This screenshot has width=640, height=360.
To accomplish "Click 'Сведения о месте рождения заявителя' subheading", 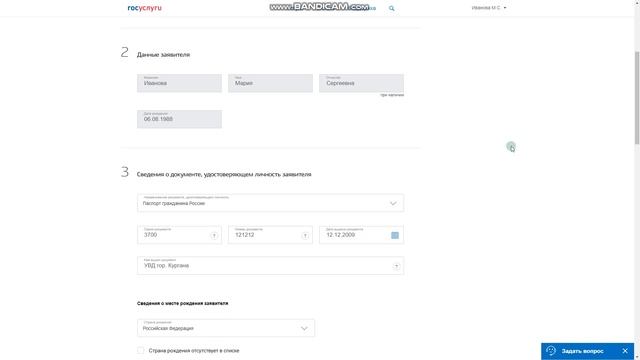I will click(x=182, y=303).
